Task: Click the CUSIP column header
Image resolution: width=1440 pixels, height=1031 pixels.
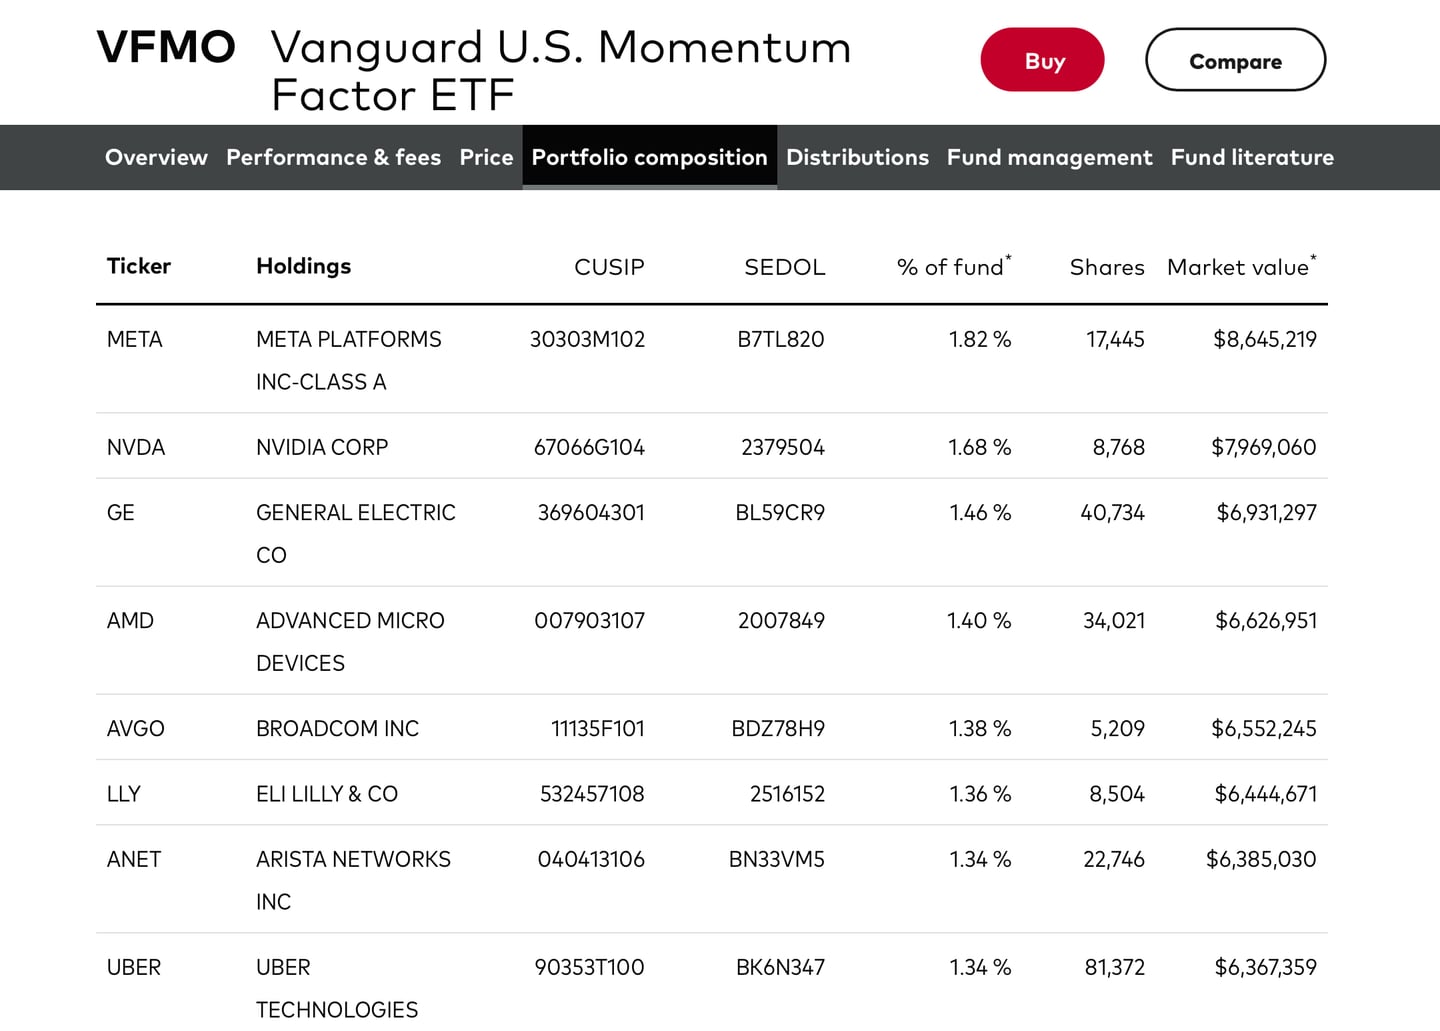Action: [x=609, y=267]
